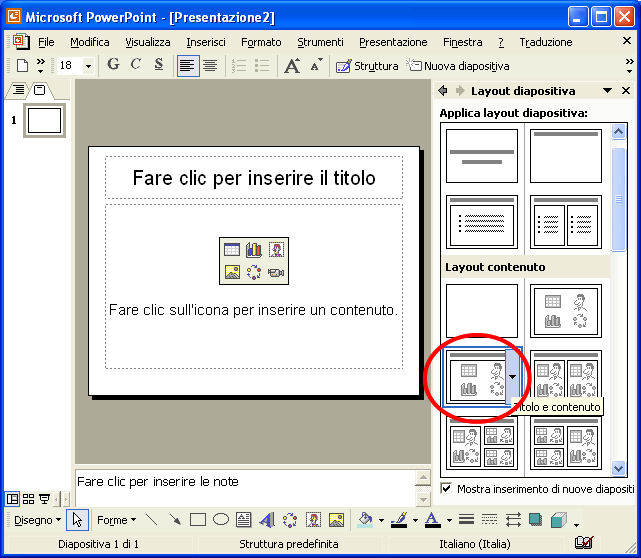Click Nuova diapositiva button
The image size is (641, 558).
click(458, 66)
